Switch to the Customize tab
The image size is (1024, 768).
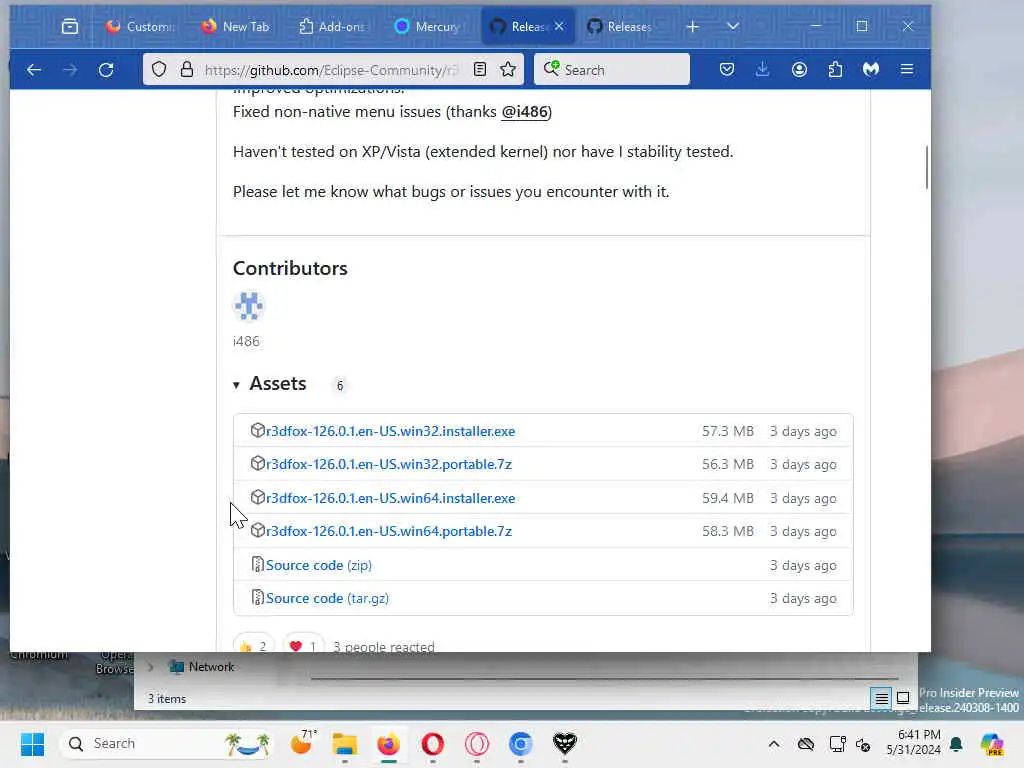tap(141, 26)
